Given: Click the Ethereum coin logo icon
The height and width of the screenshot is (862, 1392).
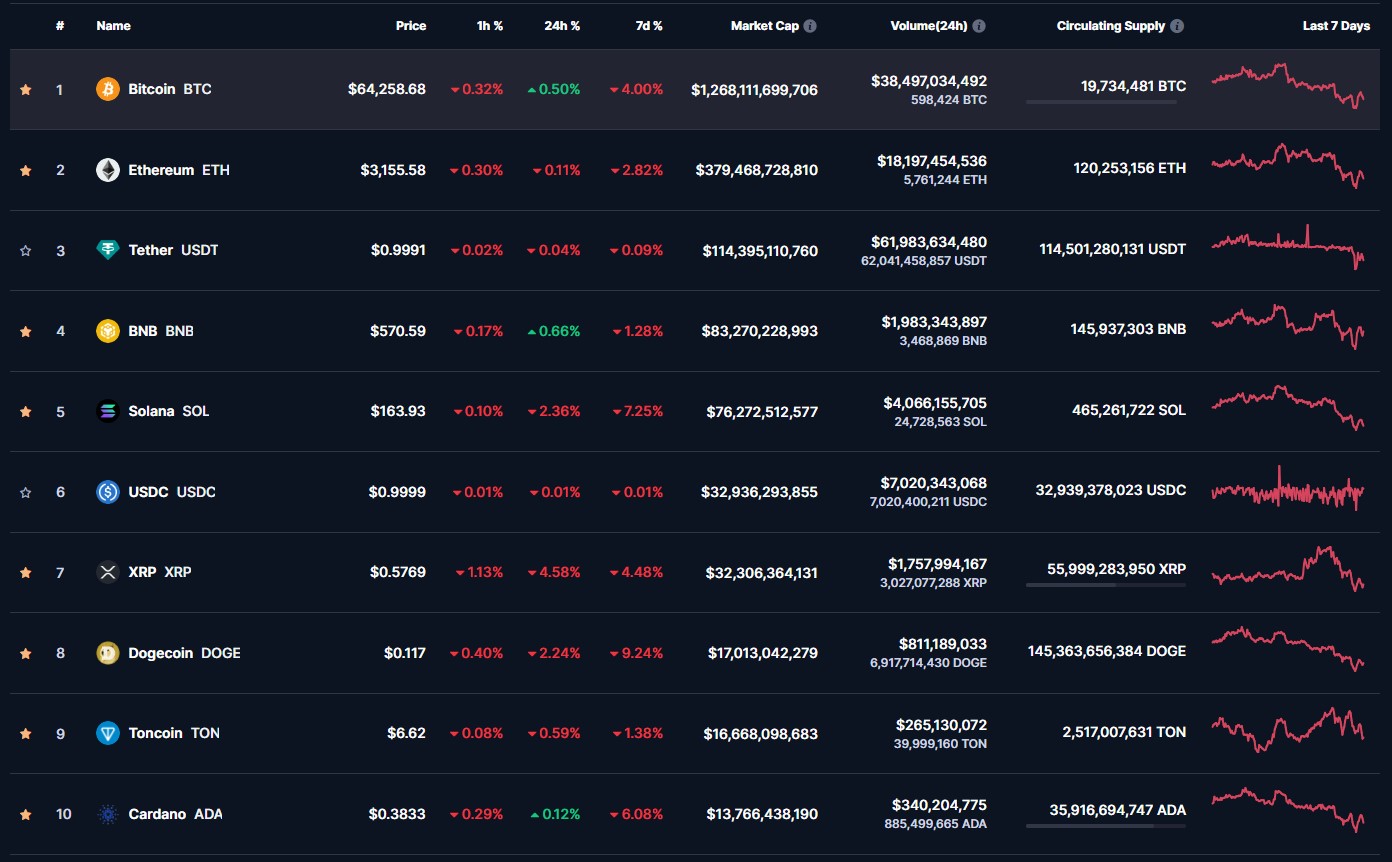Looking at the screenshot, I should click(107, 170).
